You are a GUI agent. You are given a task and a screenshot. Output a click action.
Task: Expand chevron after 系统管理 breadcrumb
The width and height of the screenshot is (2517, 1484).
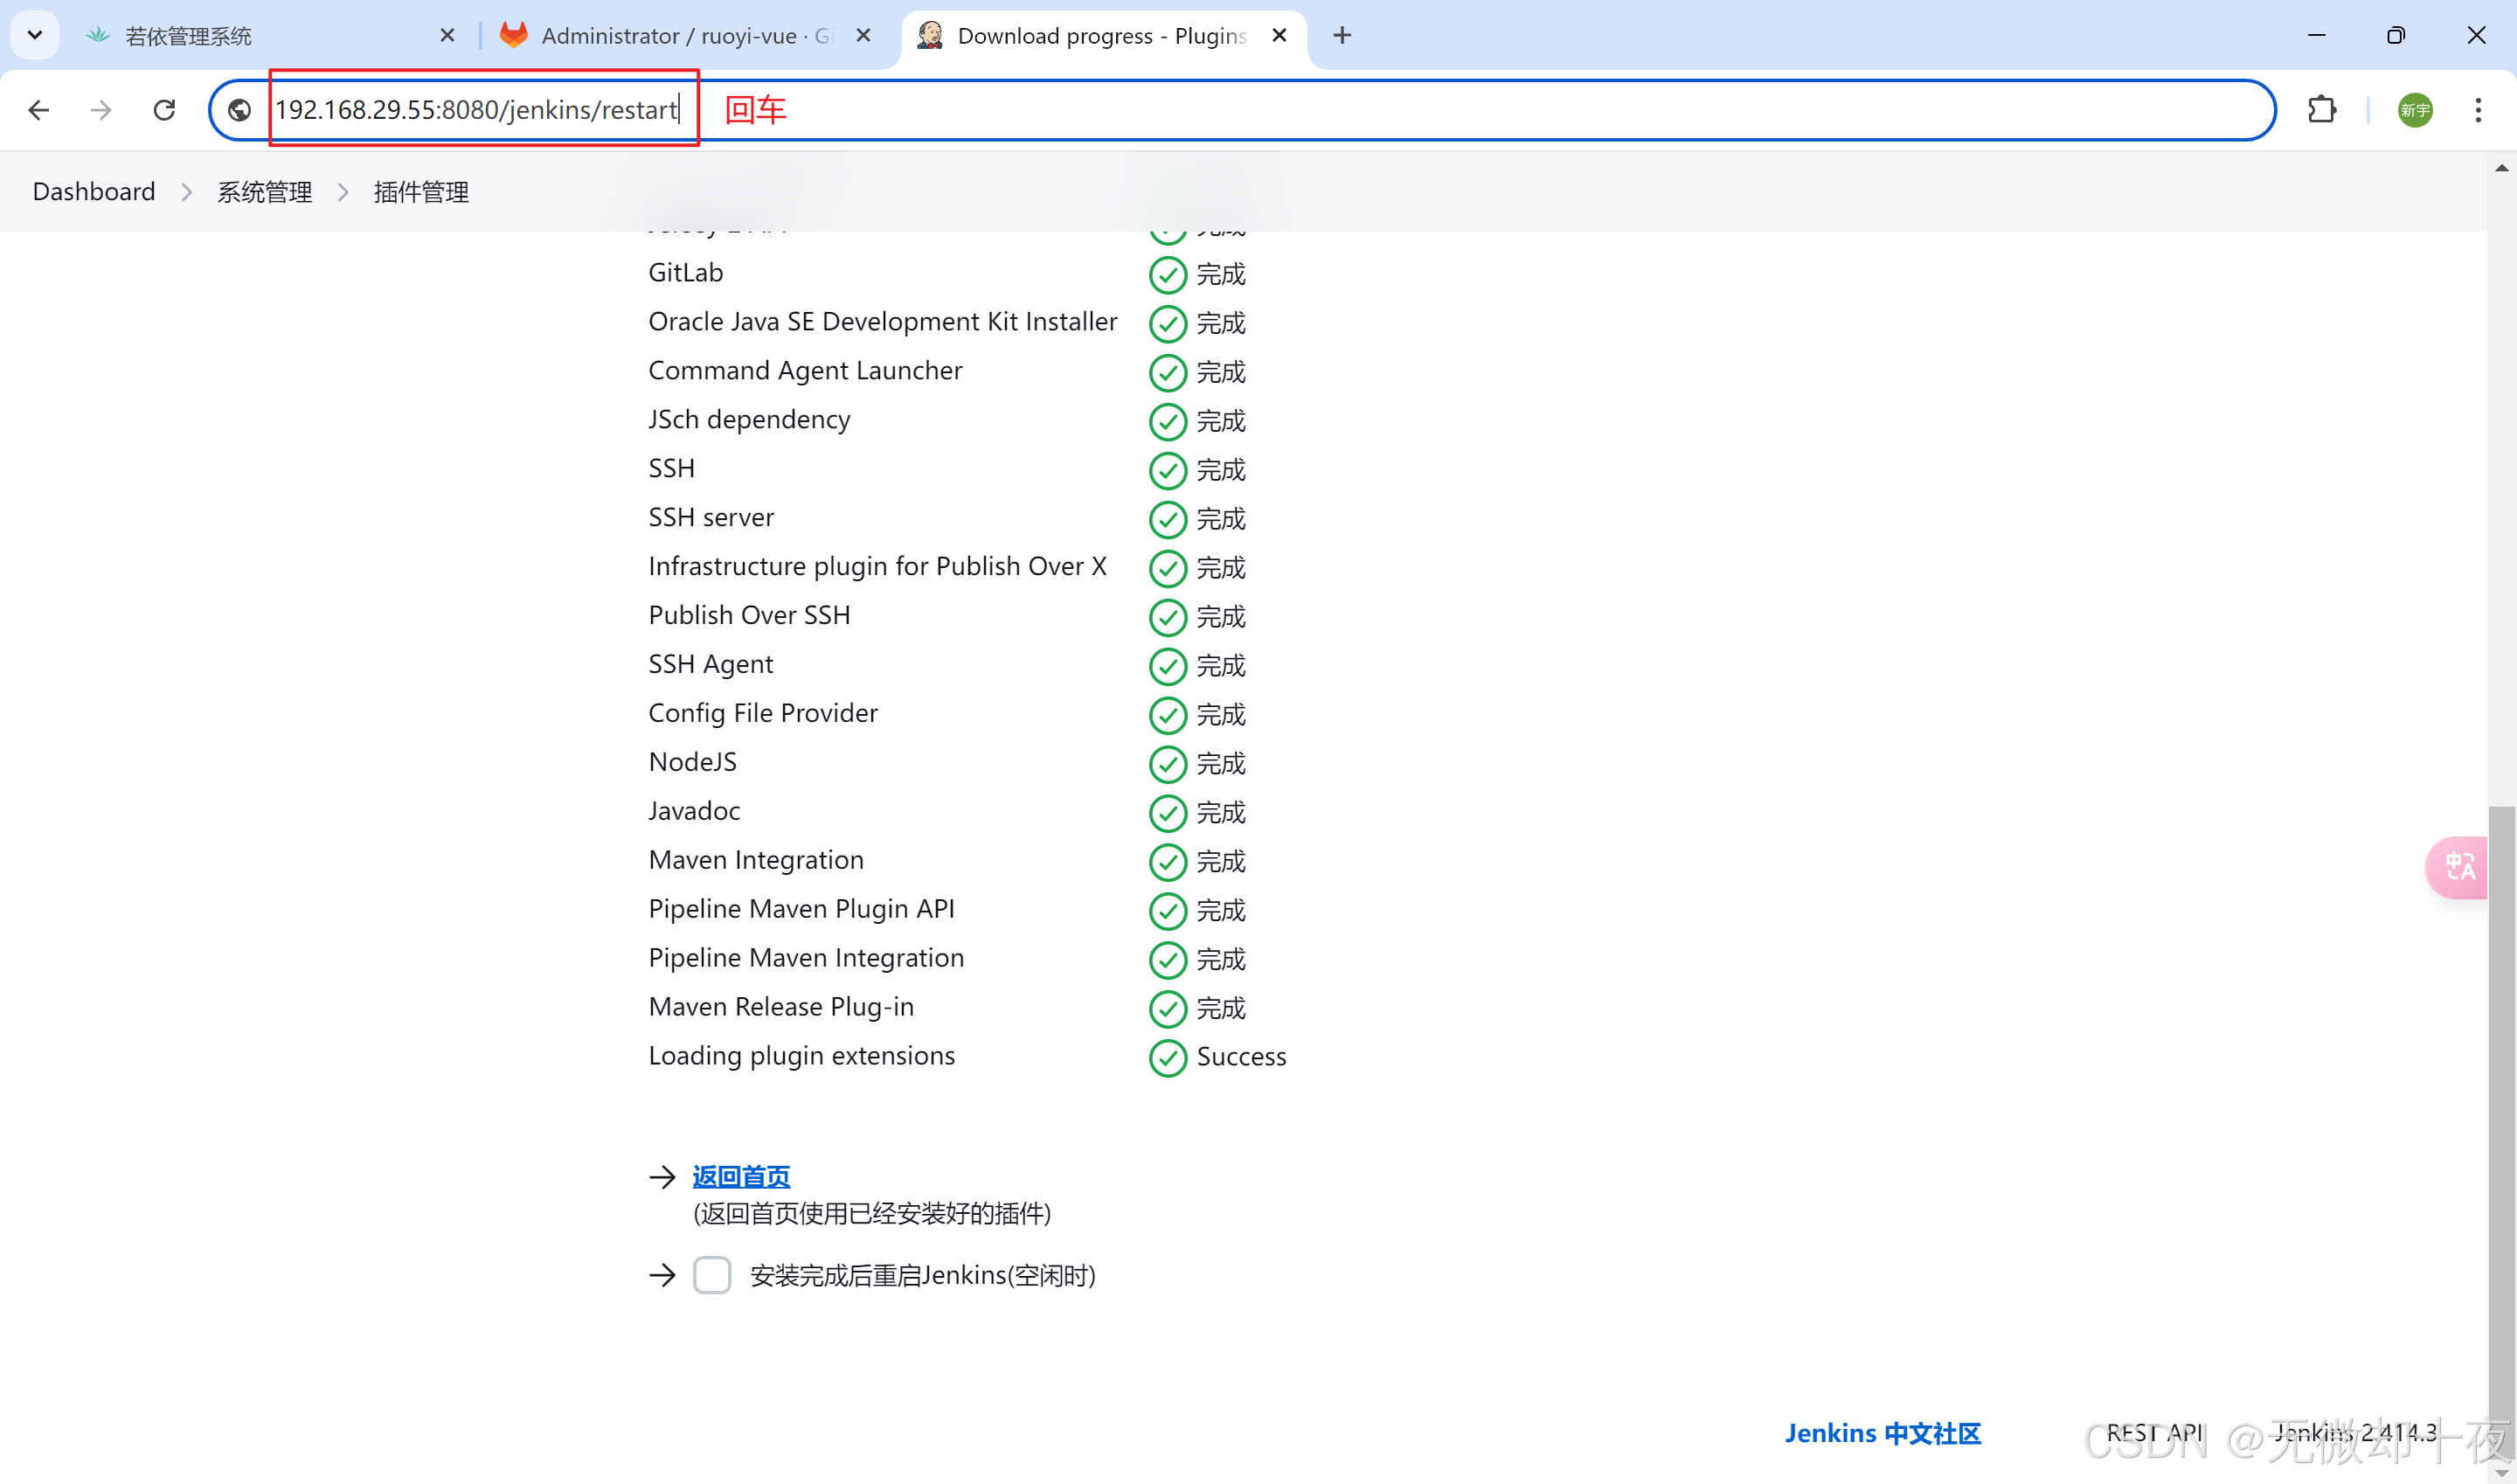tap(343, 192)
